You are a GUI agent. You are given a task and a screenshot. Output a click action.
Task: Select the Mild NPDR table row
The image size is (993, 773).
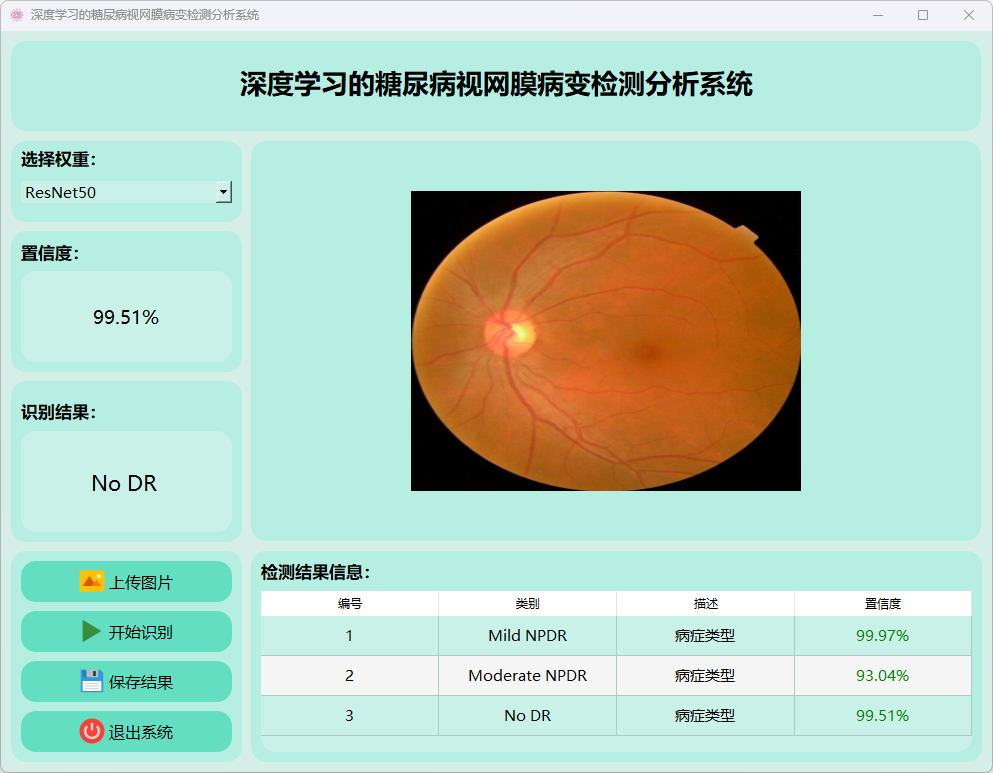click(527, 635)
